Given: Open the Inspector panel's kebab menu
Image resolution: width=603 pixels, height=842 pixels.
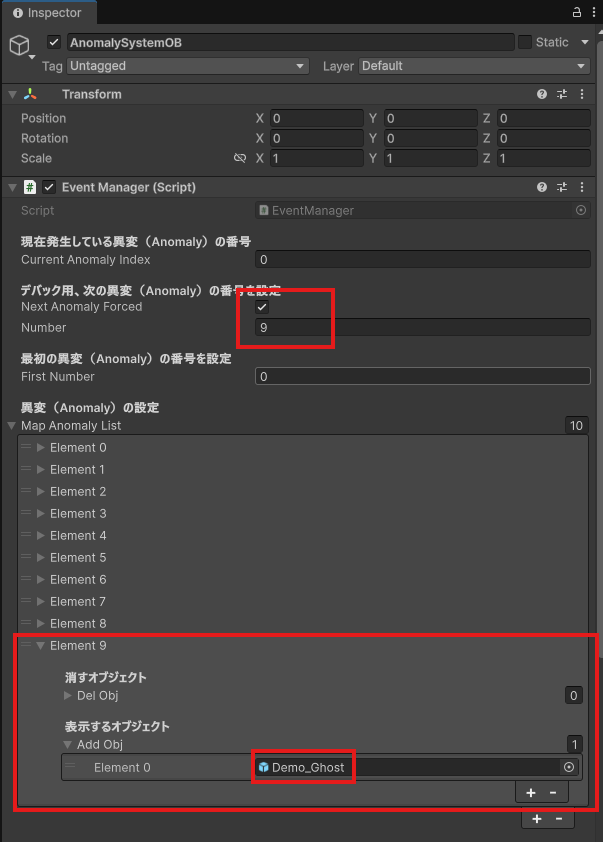Looking at the screenshot, I should pyautogui.click(x=593, y=13).
